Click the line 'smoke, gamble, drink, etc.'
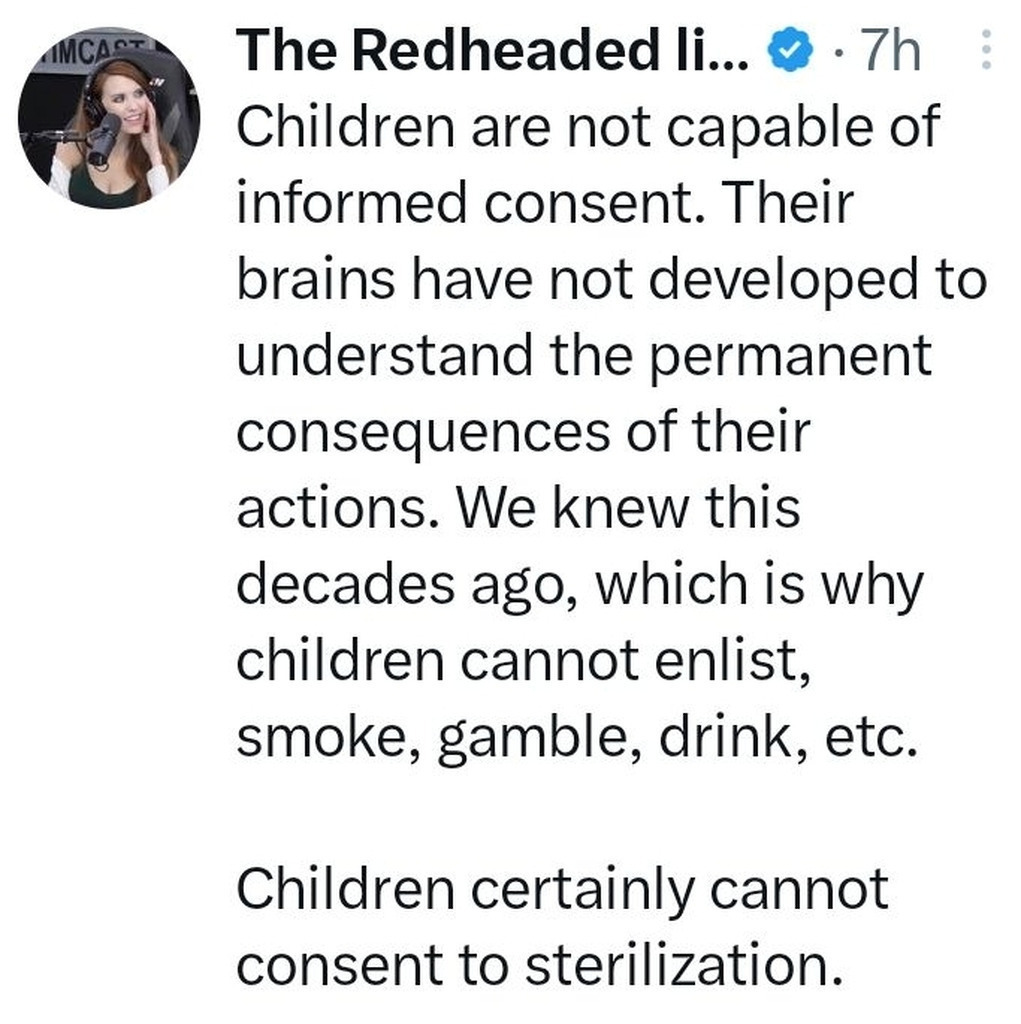 point(577,739)
